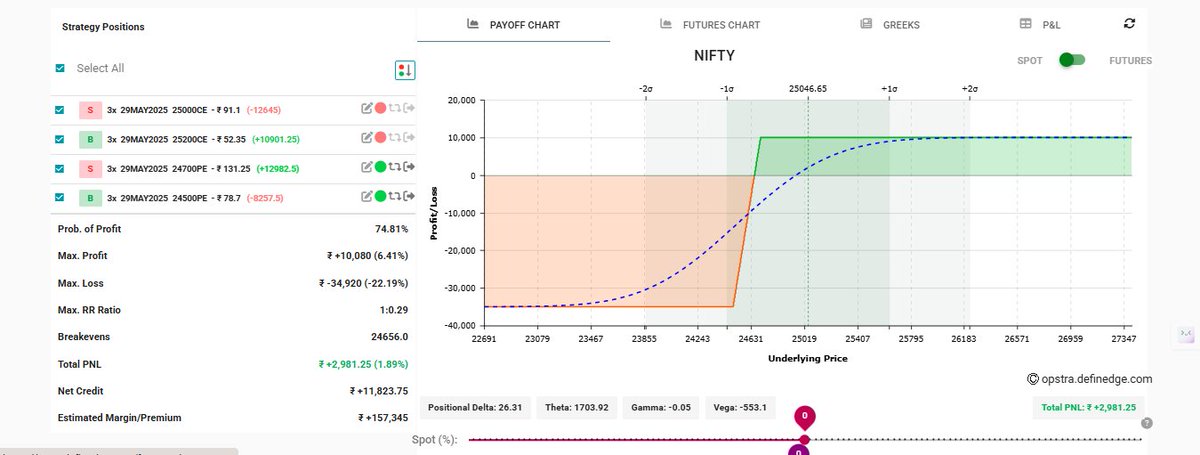Click the green Total PNL chip below the chart
Screen dimensions: 1200x455
click(x=1089, y=408)
